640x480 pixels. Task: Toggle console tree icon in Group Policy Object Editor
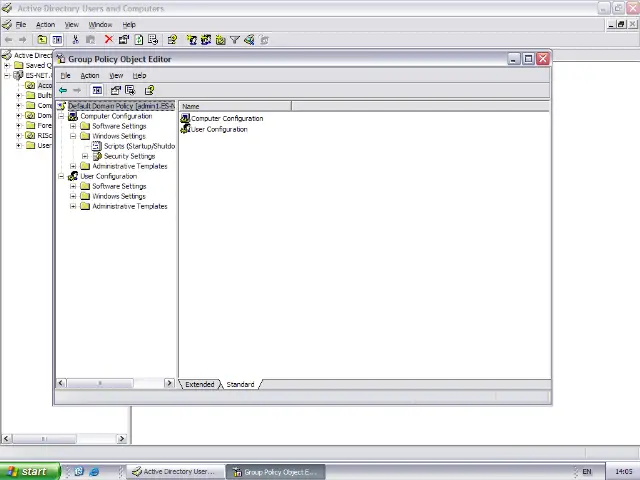[x=97, y=90]
